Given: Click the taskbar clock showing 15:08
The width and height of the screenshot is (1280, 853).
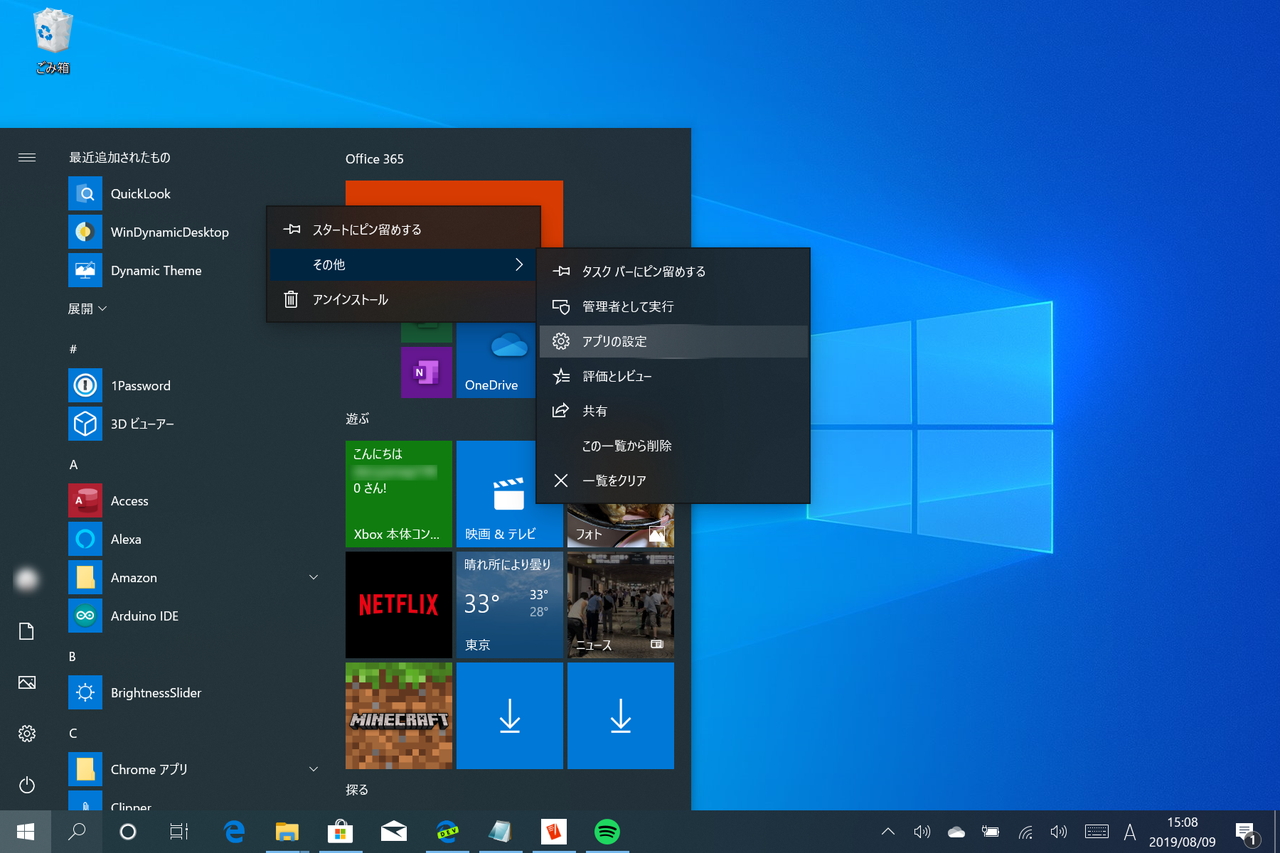Looking at the screenshot, I should 1182,832.
